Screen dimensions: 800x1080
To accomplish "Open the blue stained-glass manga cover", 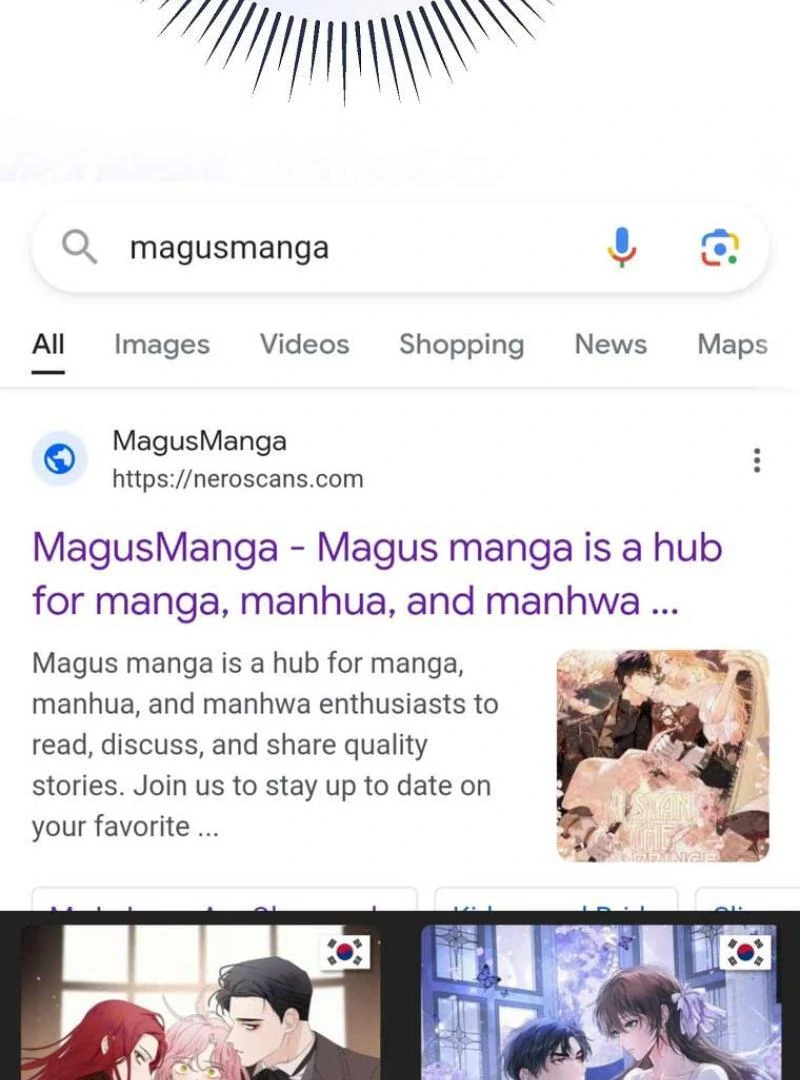I will point(599,1002).
